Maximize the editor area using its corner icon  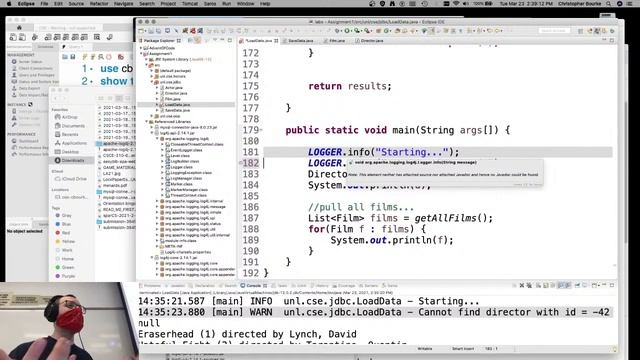tap(611, 40)
